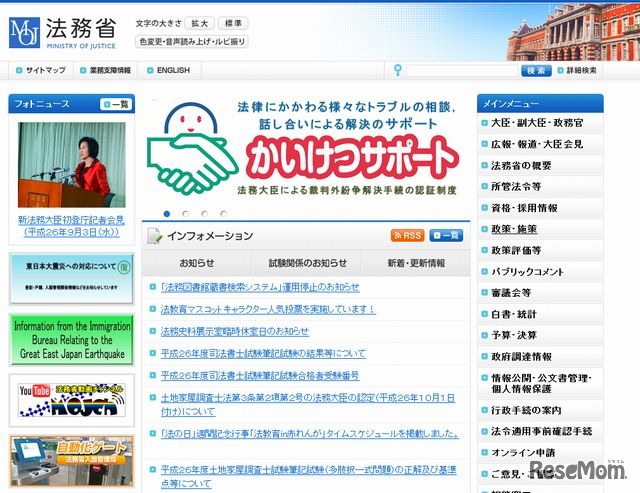This screenshot has width=640, height=493.
Task: Open パブリックコメント menu item
Action: click(x=540, y=271)
